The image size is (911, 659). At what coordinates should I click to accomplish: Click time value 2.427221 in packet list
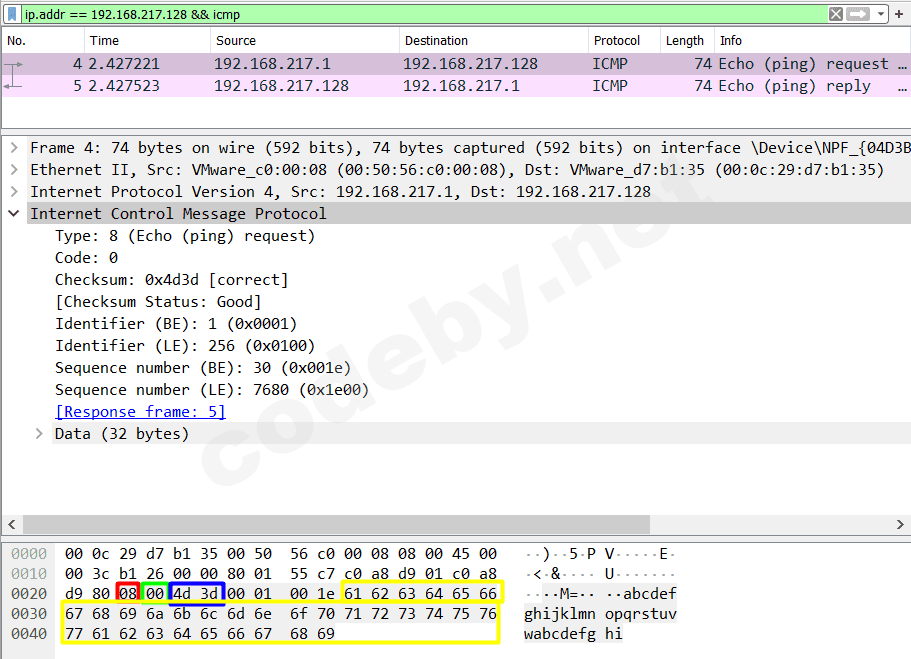coord(124,64)
